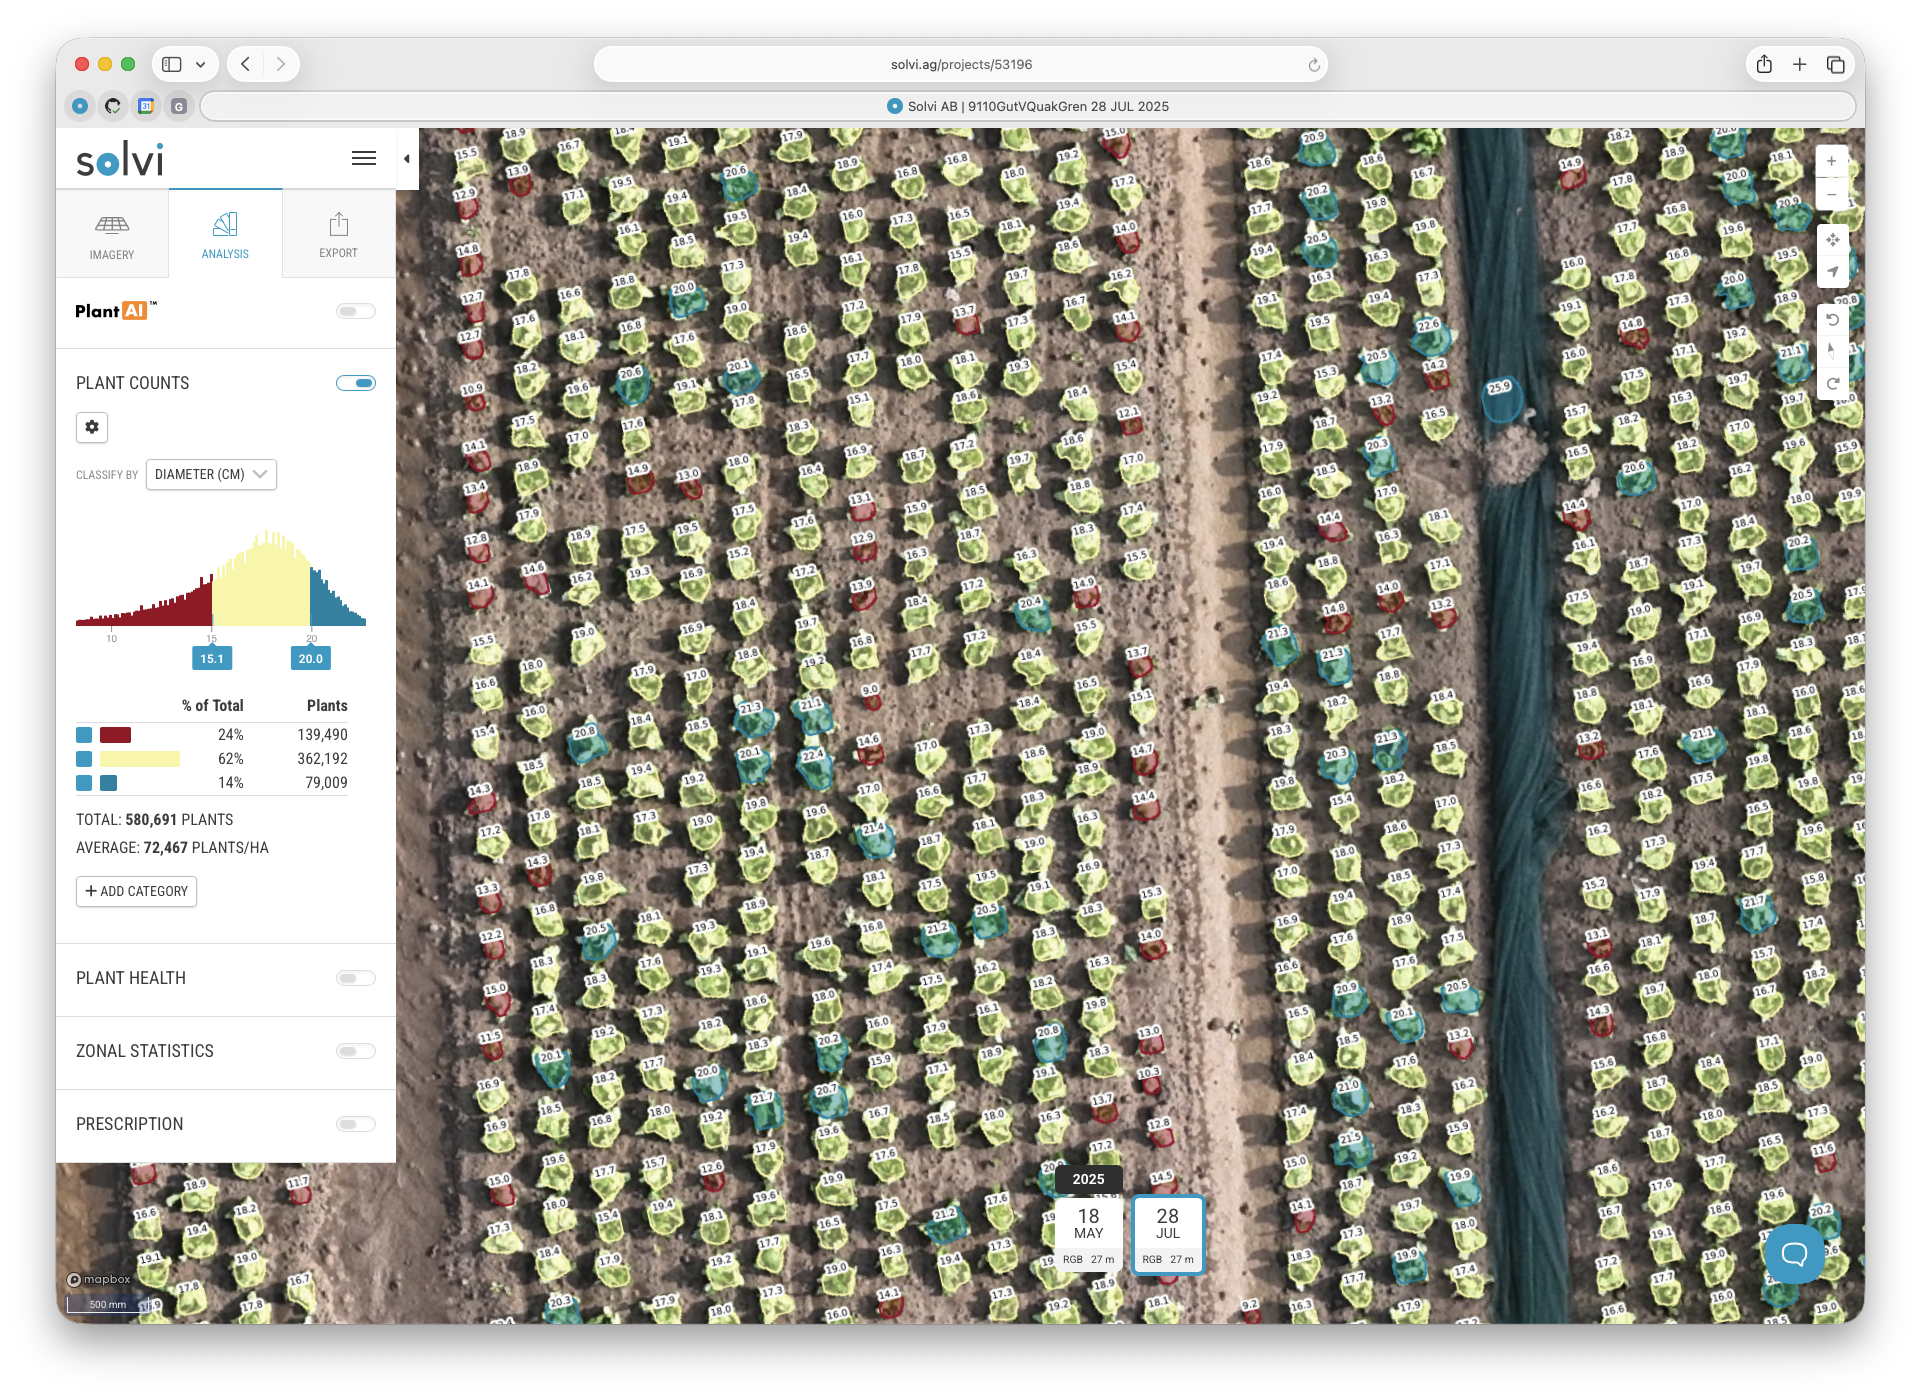Rotate map counterclockwise
The height and width of the screenshot is (1398, 1921).
point(1832,320)
